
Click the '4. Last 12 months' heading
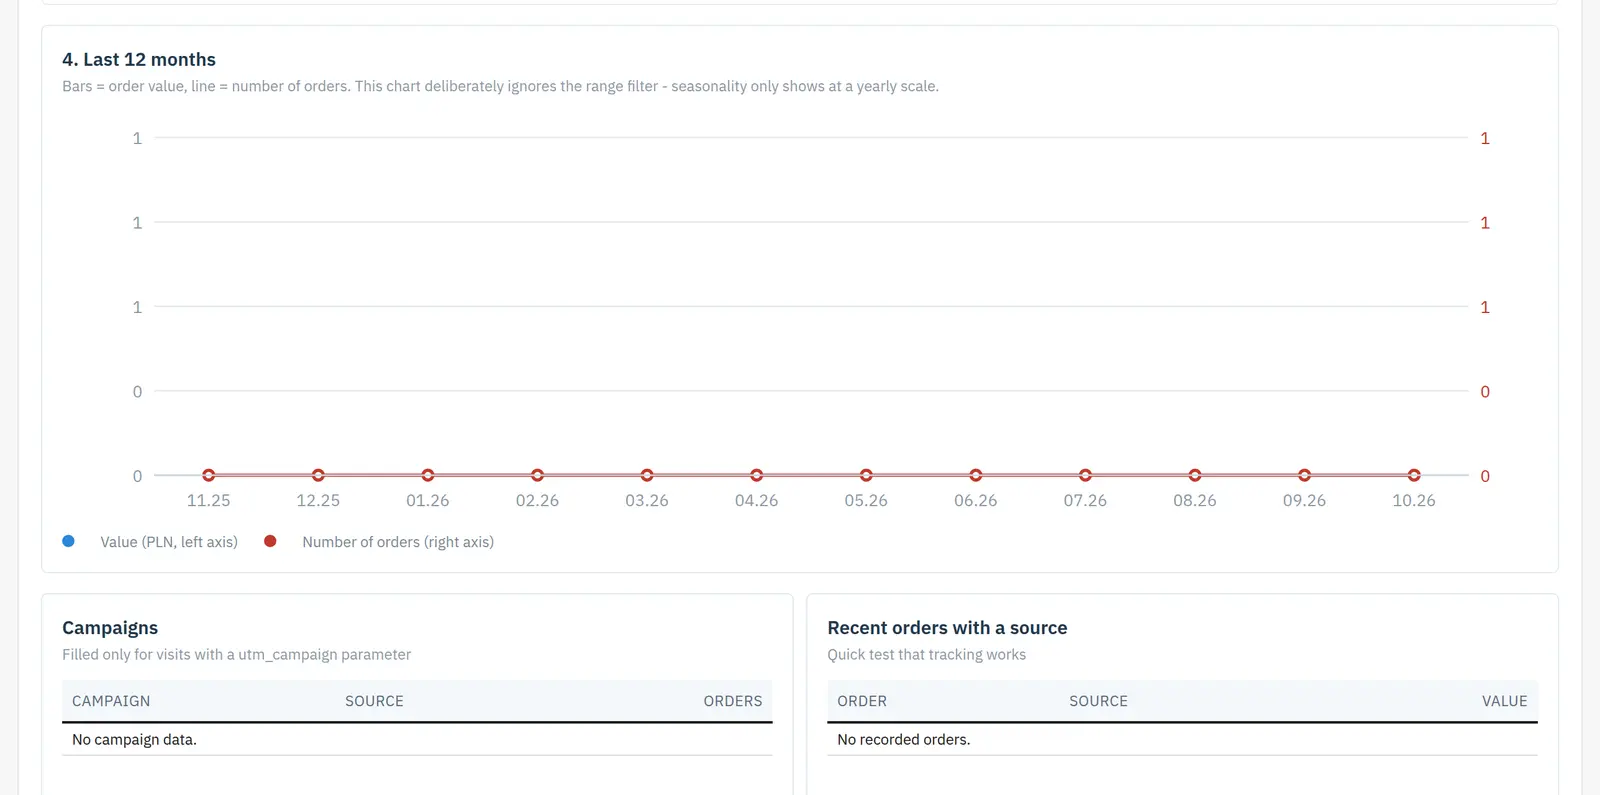[139, 60]
